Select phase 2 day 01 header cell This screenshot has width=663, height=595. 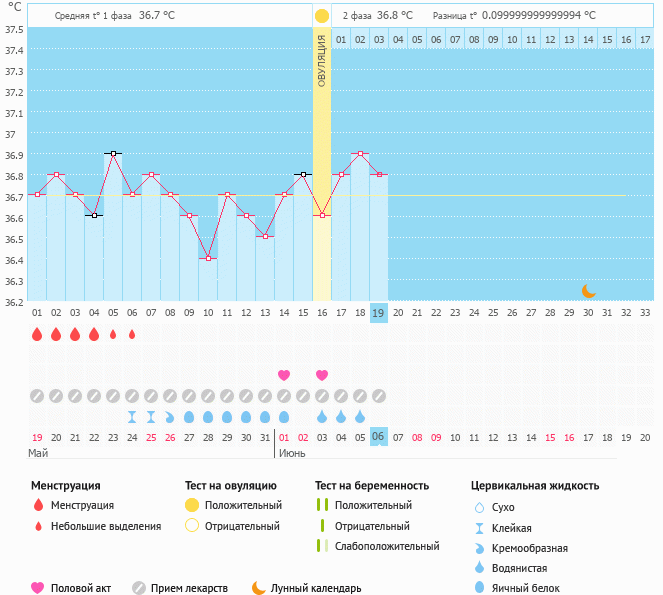click(x=341, y=39)
